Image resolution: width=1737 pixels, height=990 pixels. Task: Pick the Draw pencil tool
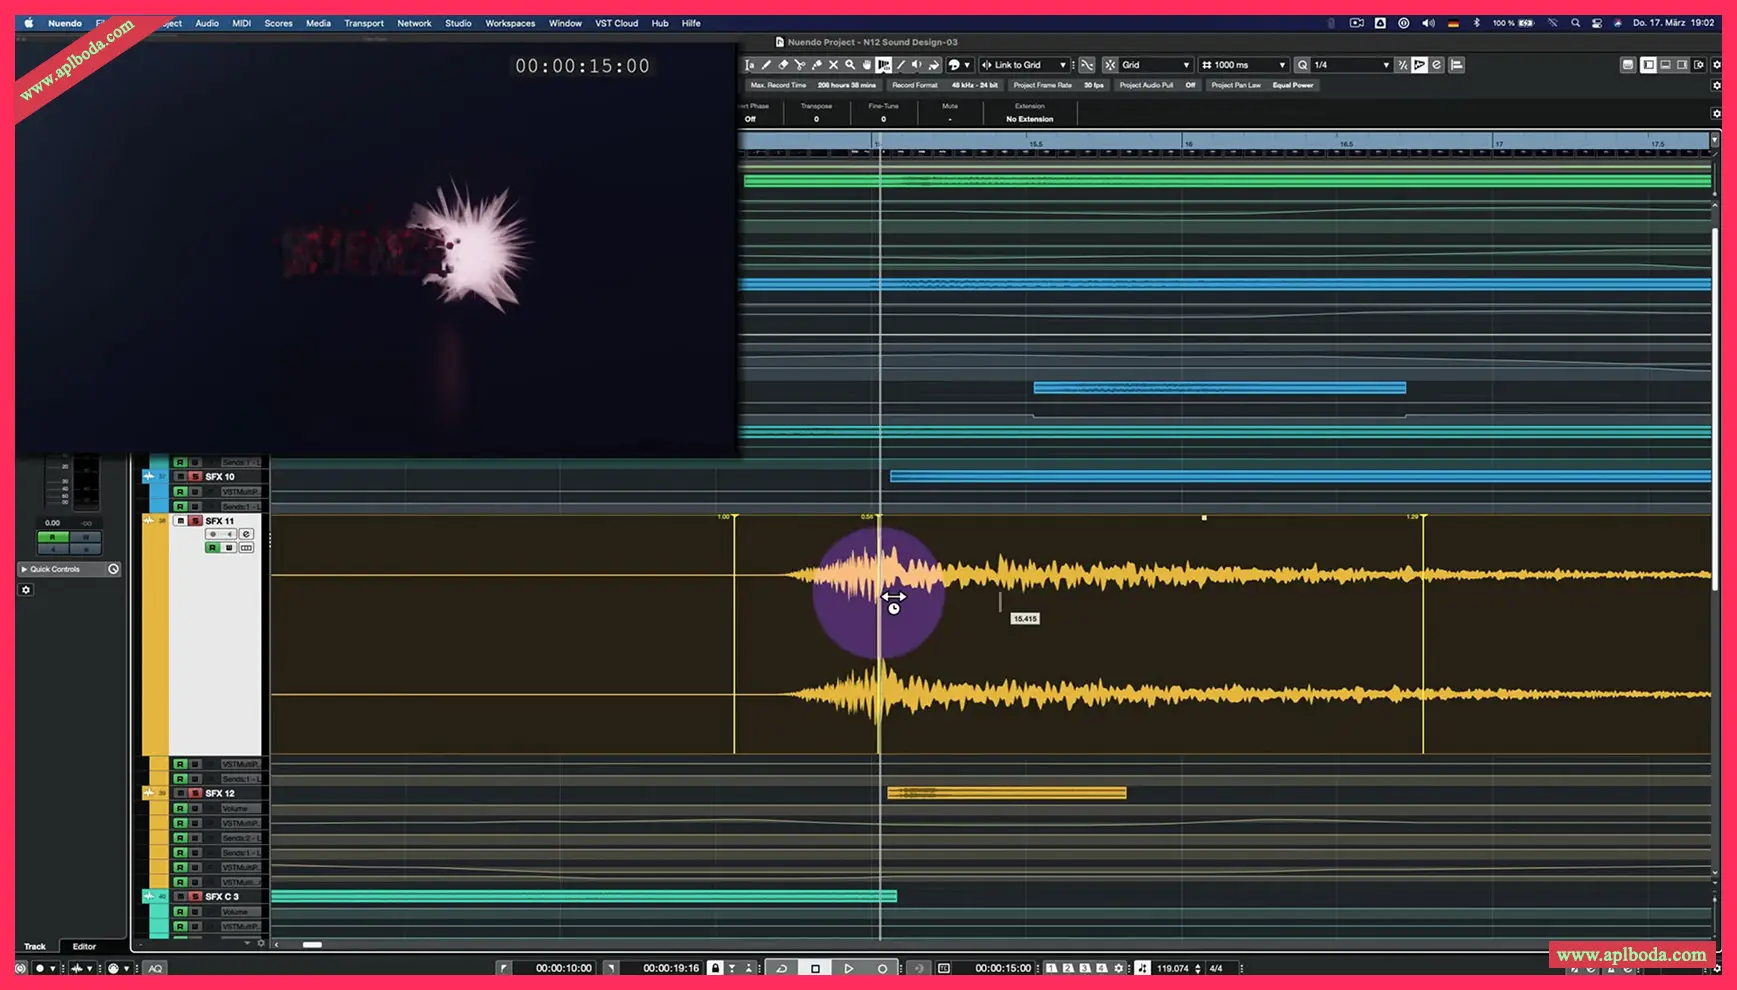[x=766, y=65]
